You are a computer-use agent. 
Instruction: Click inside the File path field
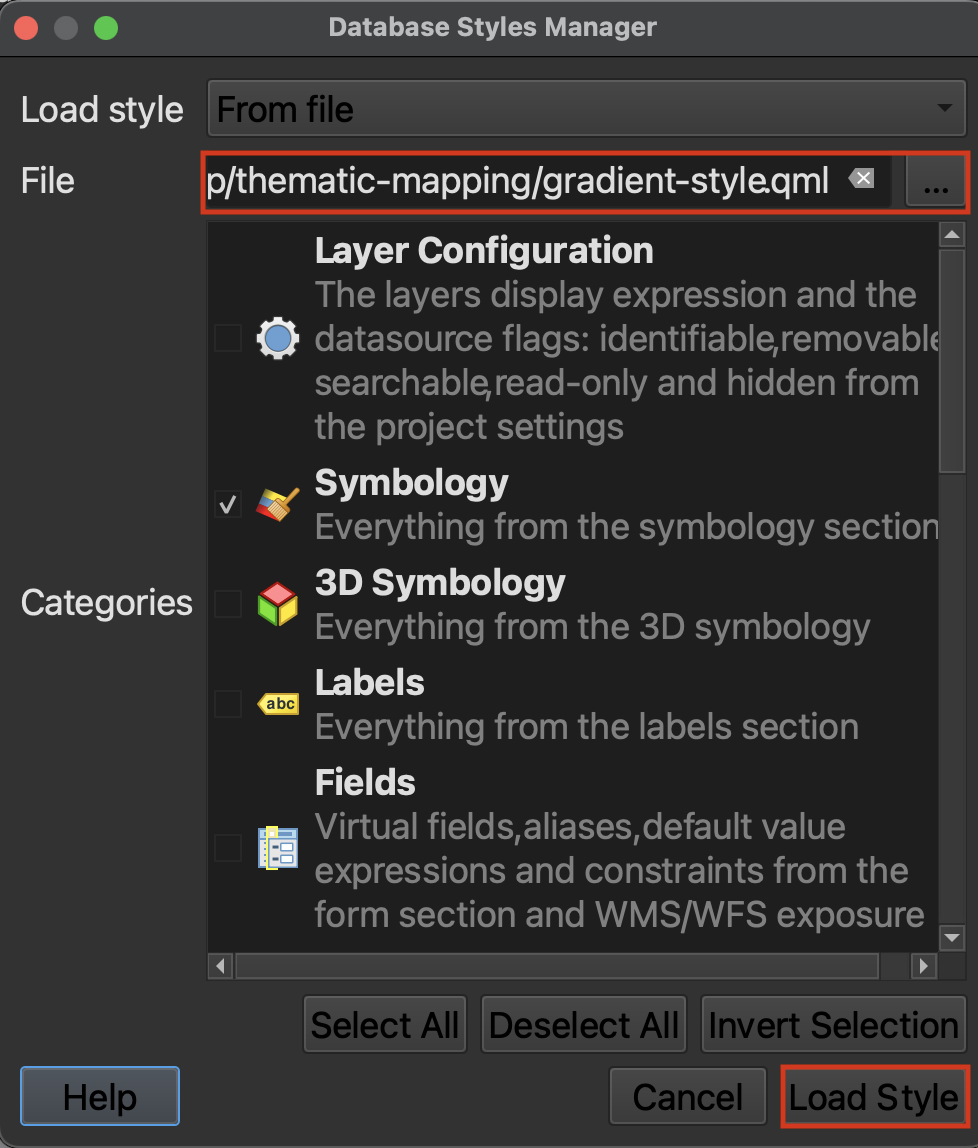[520, 182]
